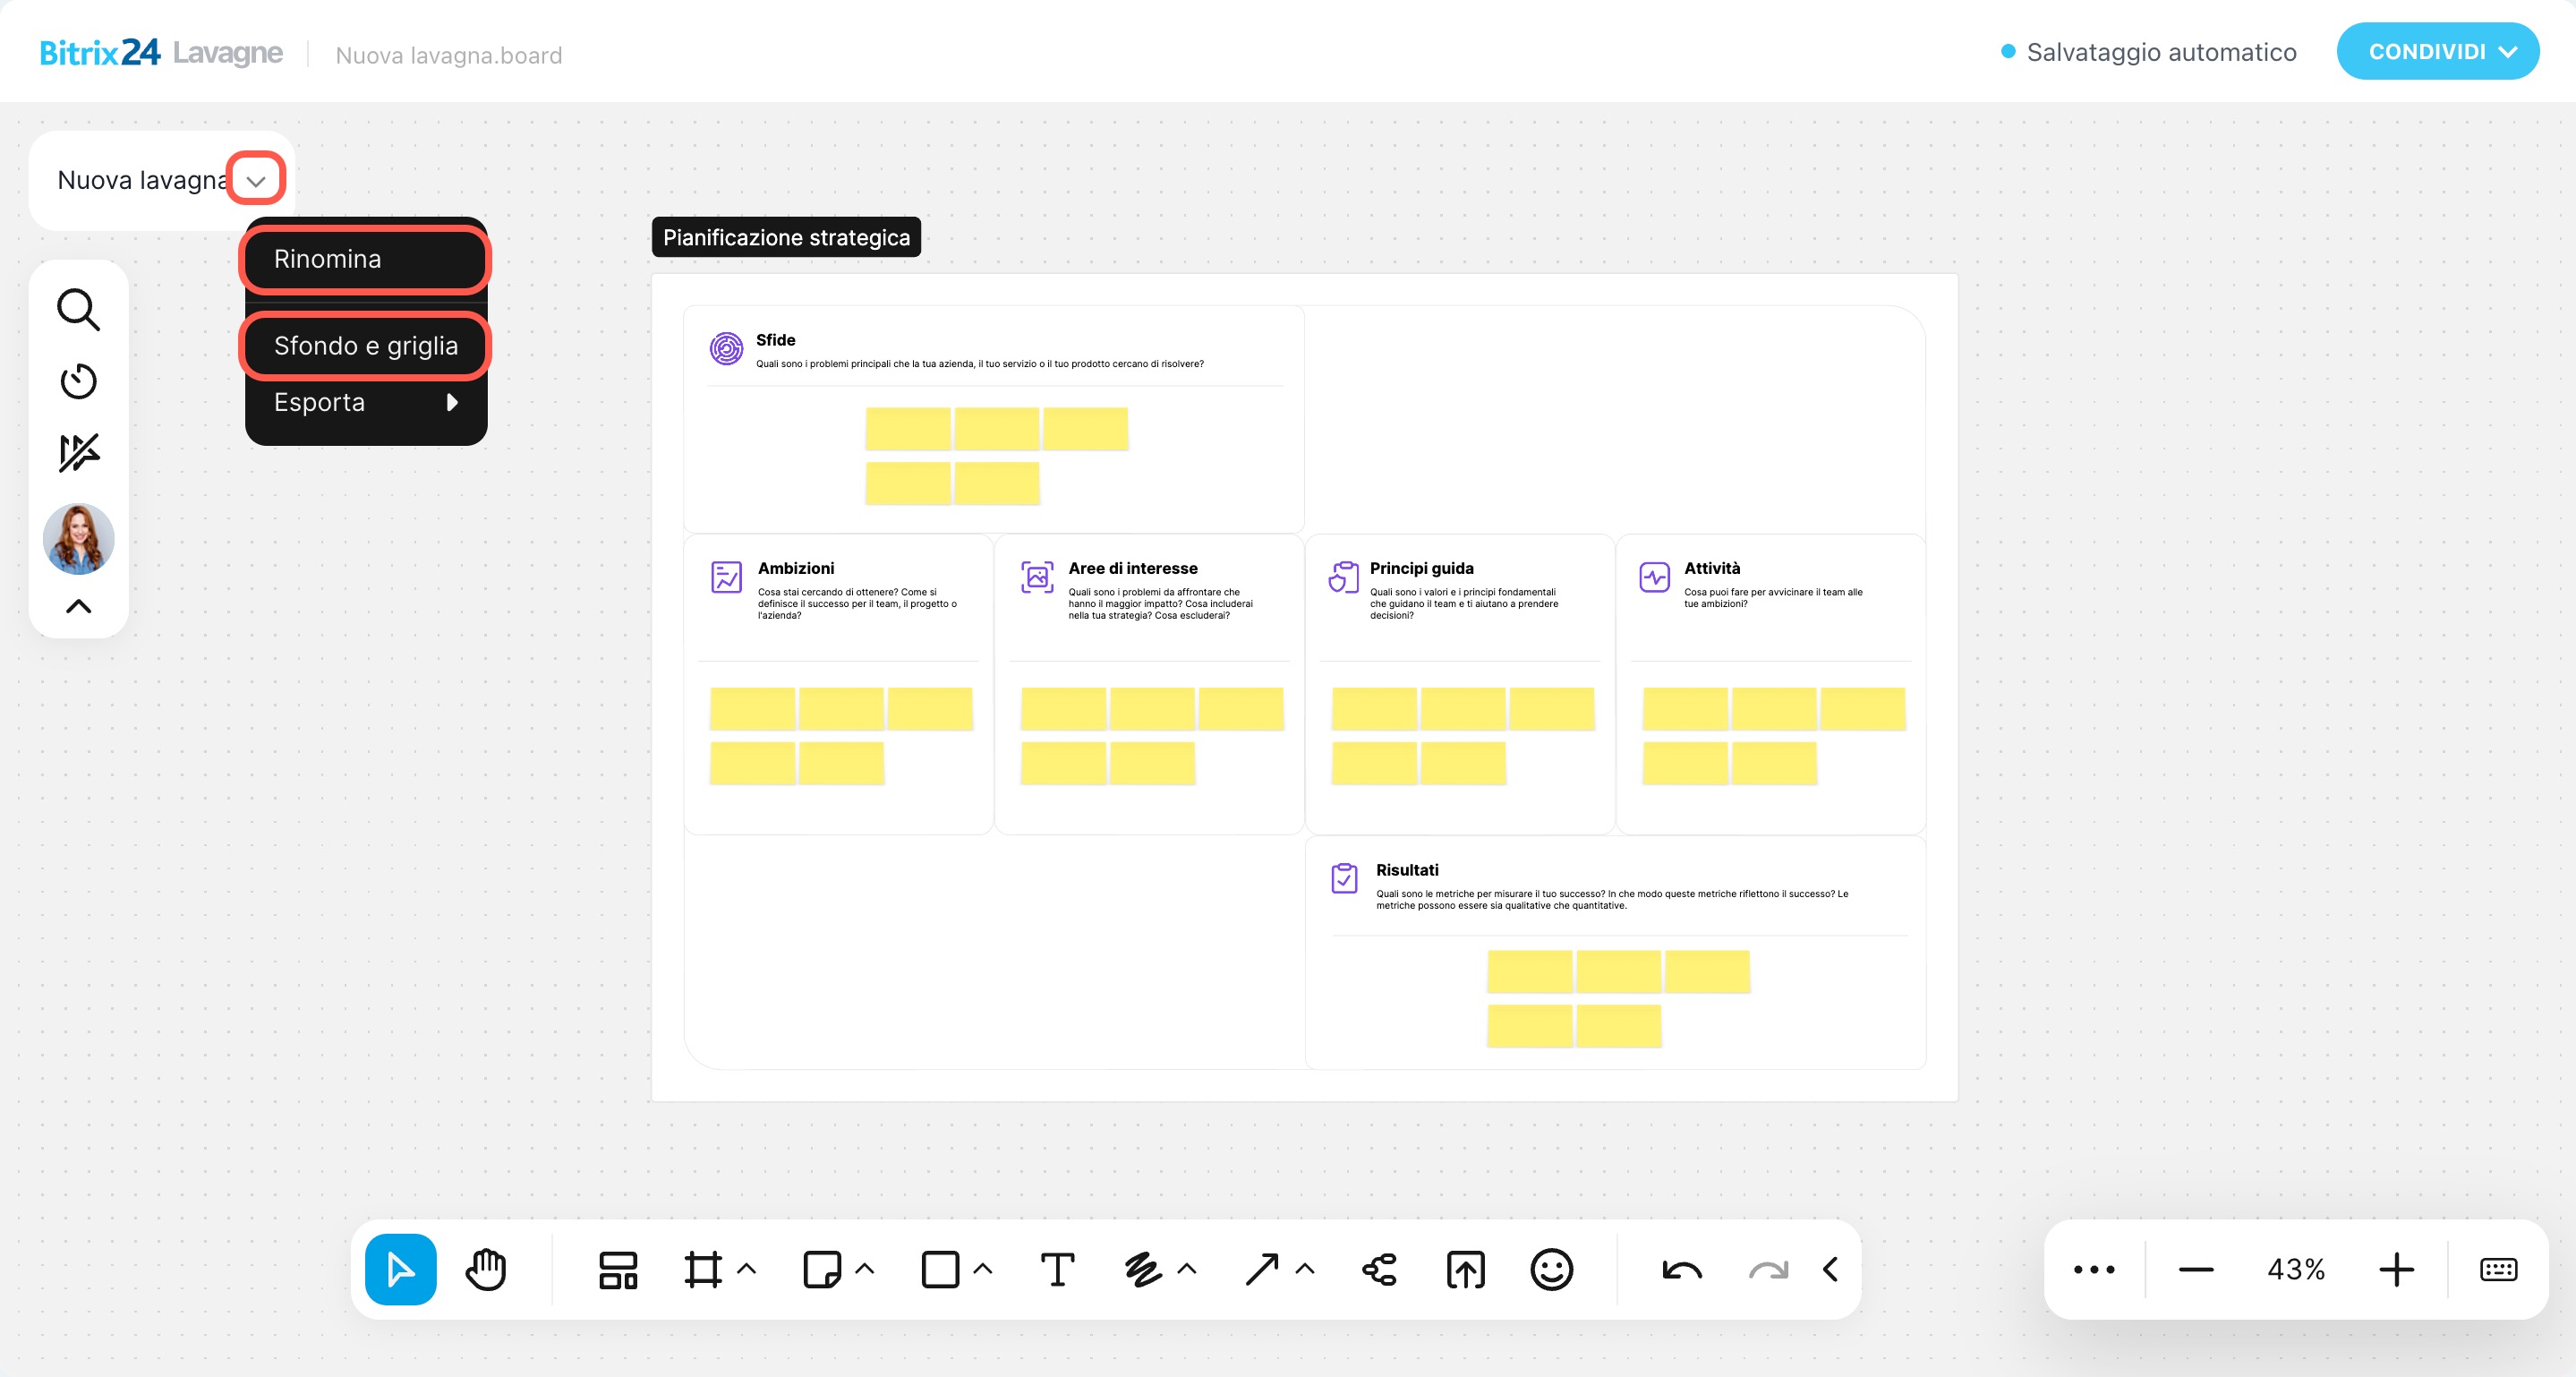2576x1377 pixels.
Task: Open the Nuova lavagna dropdown arrow
Action: point(256,180)
